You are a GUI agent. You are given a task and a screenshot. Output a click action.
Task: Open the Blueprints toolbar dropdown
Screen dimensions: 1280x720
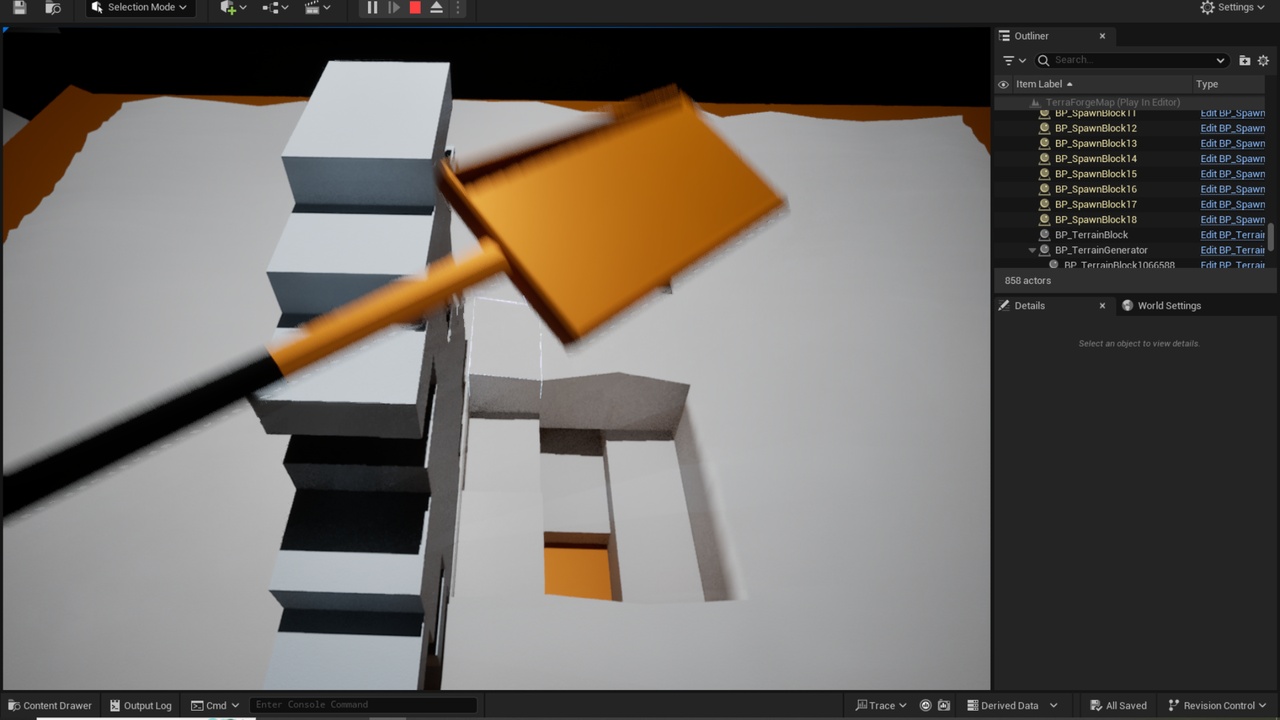(276, 7)
